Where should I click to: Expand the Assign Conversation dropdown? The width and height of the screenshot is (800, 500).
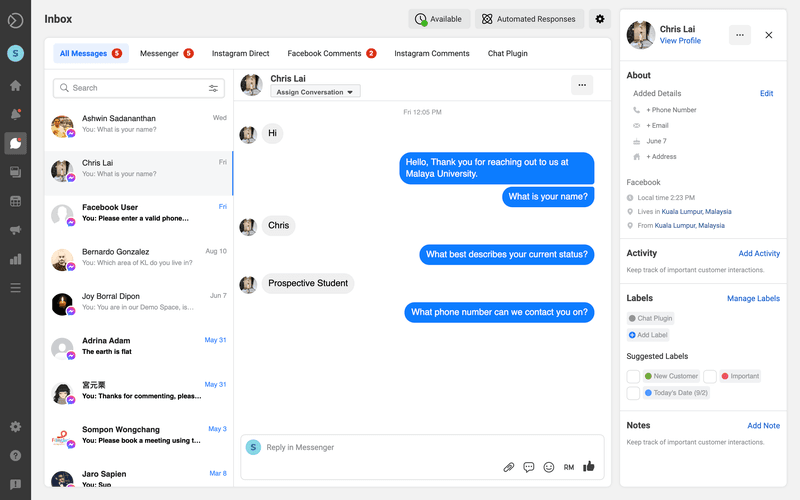(315, 92)
